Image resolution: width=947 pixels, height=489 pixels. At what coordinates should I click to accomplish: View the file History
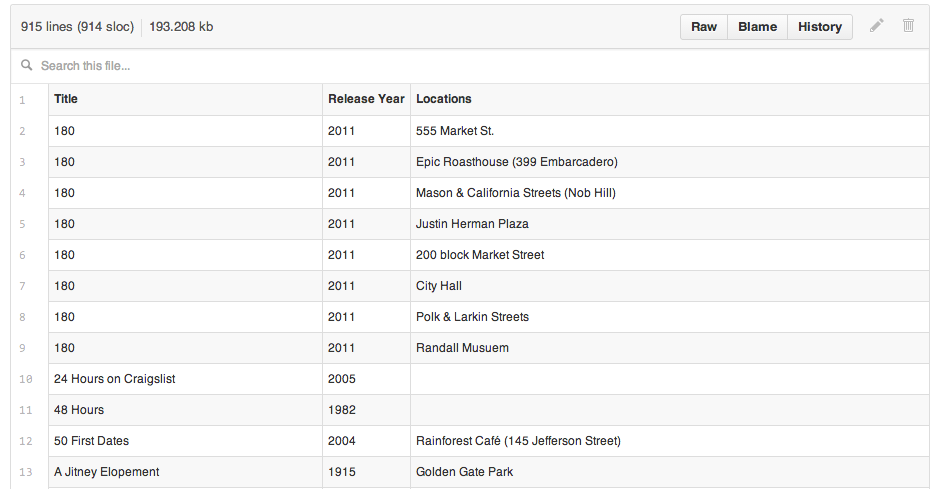pos(819,27)
